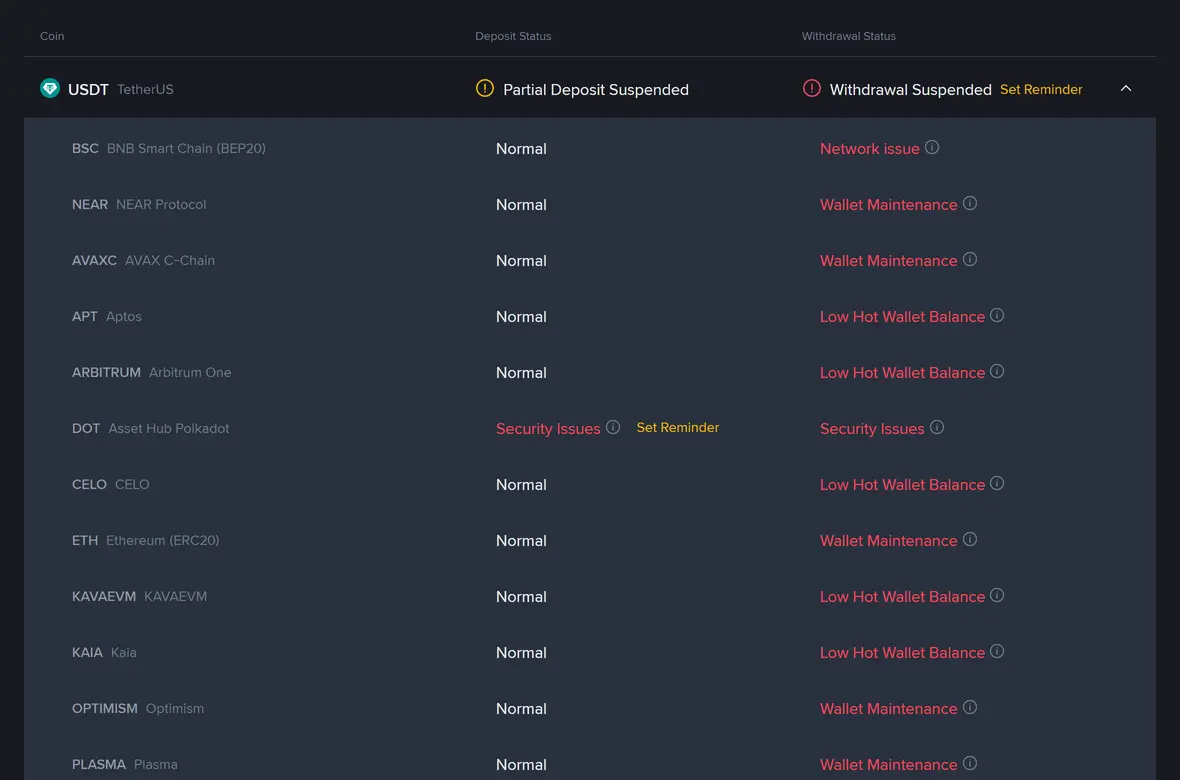This screenshot has height=780, width=1180.
Task: Open info icon for PLASMA Wallet Maintenance
Action: [x=970, y=763]
